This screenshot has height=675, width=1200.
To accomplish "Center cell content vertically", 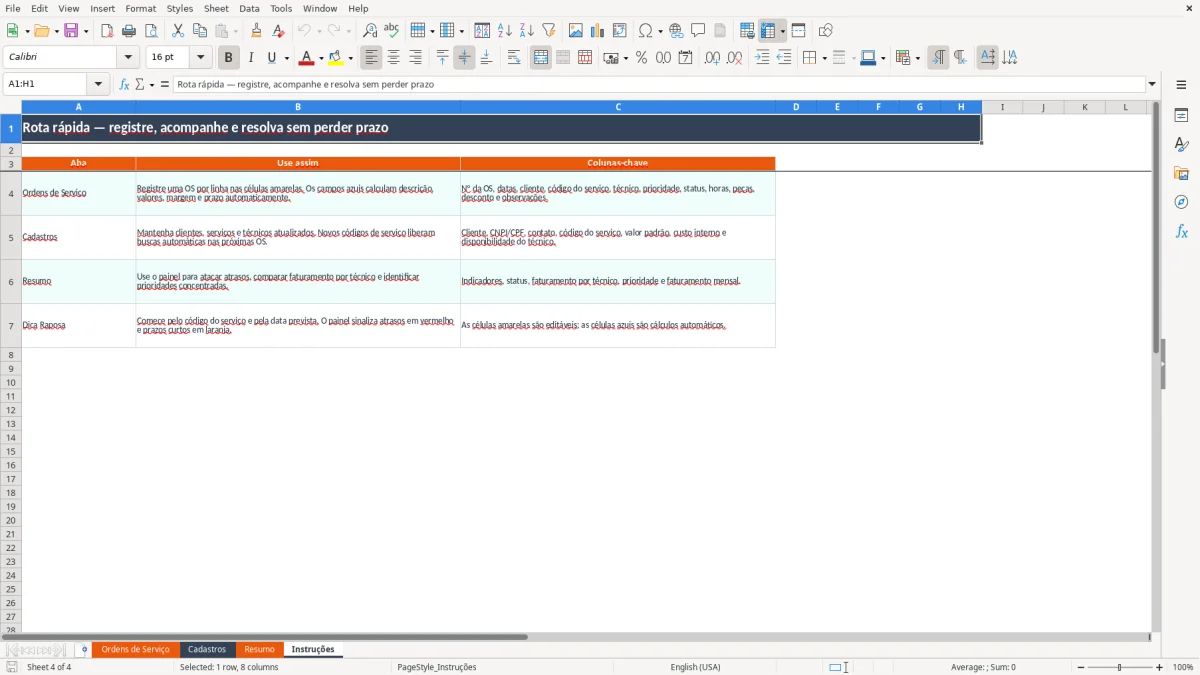I will (465, 58).
